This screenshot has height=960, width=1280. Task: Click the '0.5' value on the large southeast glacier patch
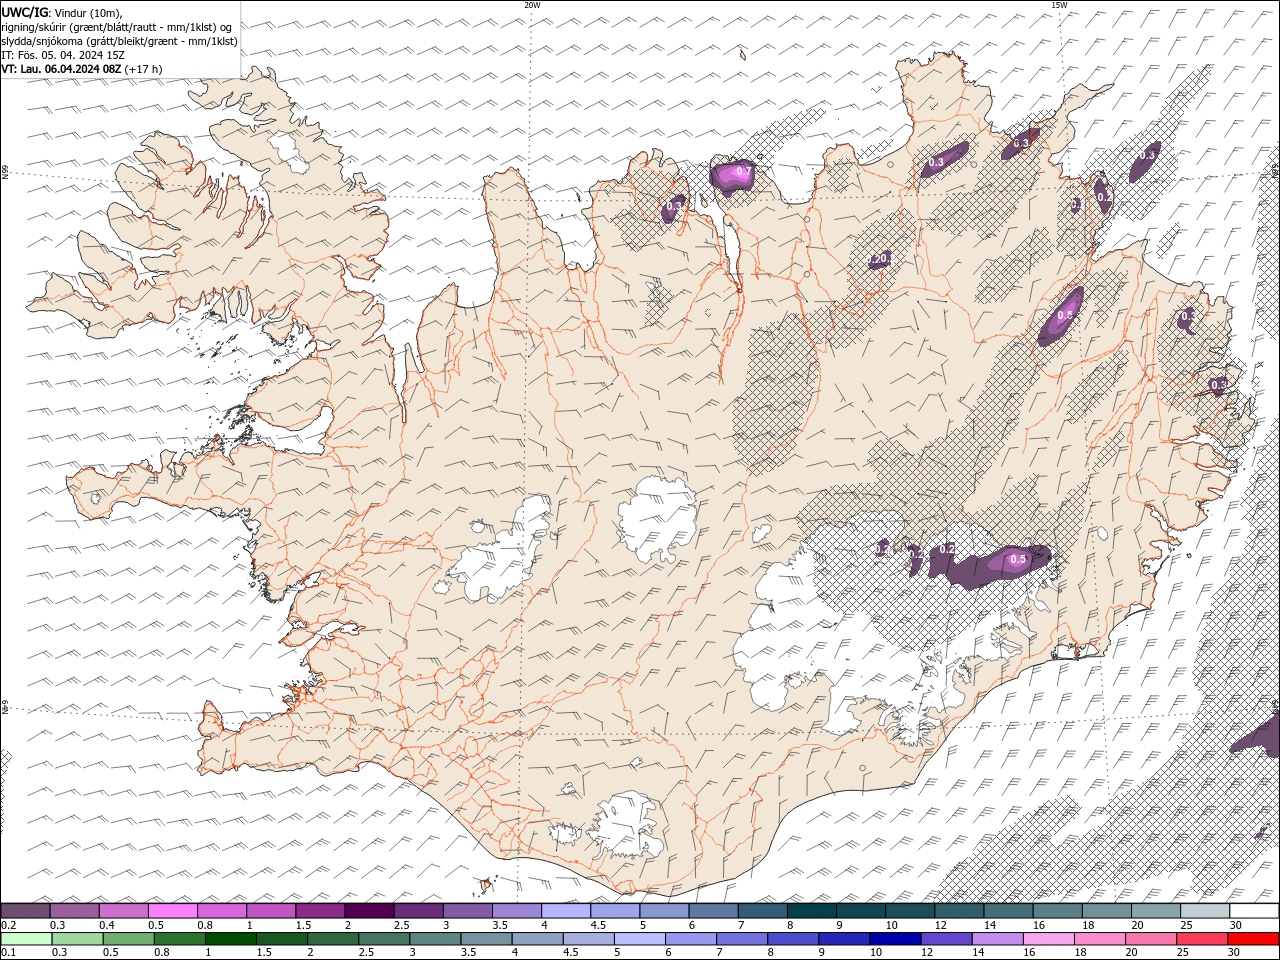click(1018, 559)
